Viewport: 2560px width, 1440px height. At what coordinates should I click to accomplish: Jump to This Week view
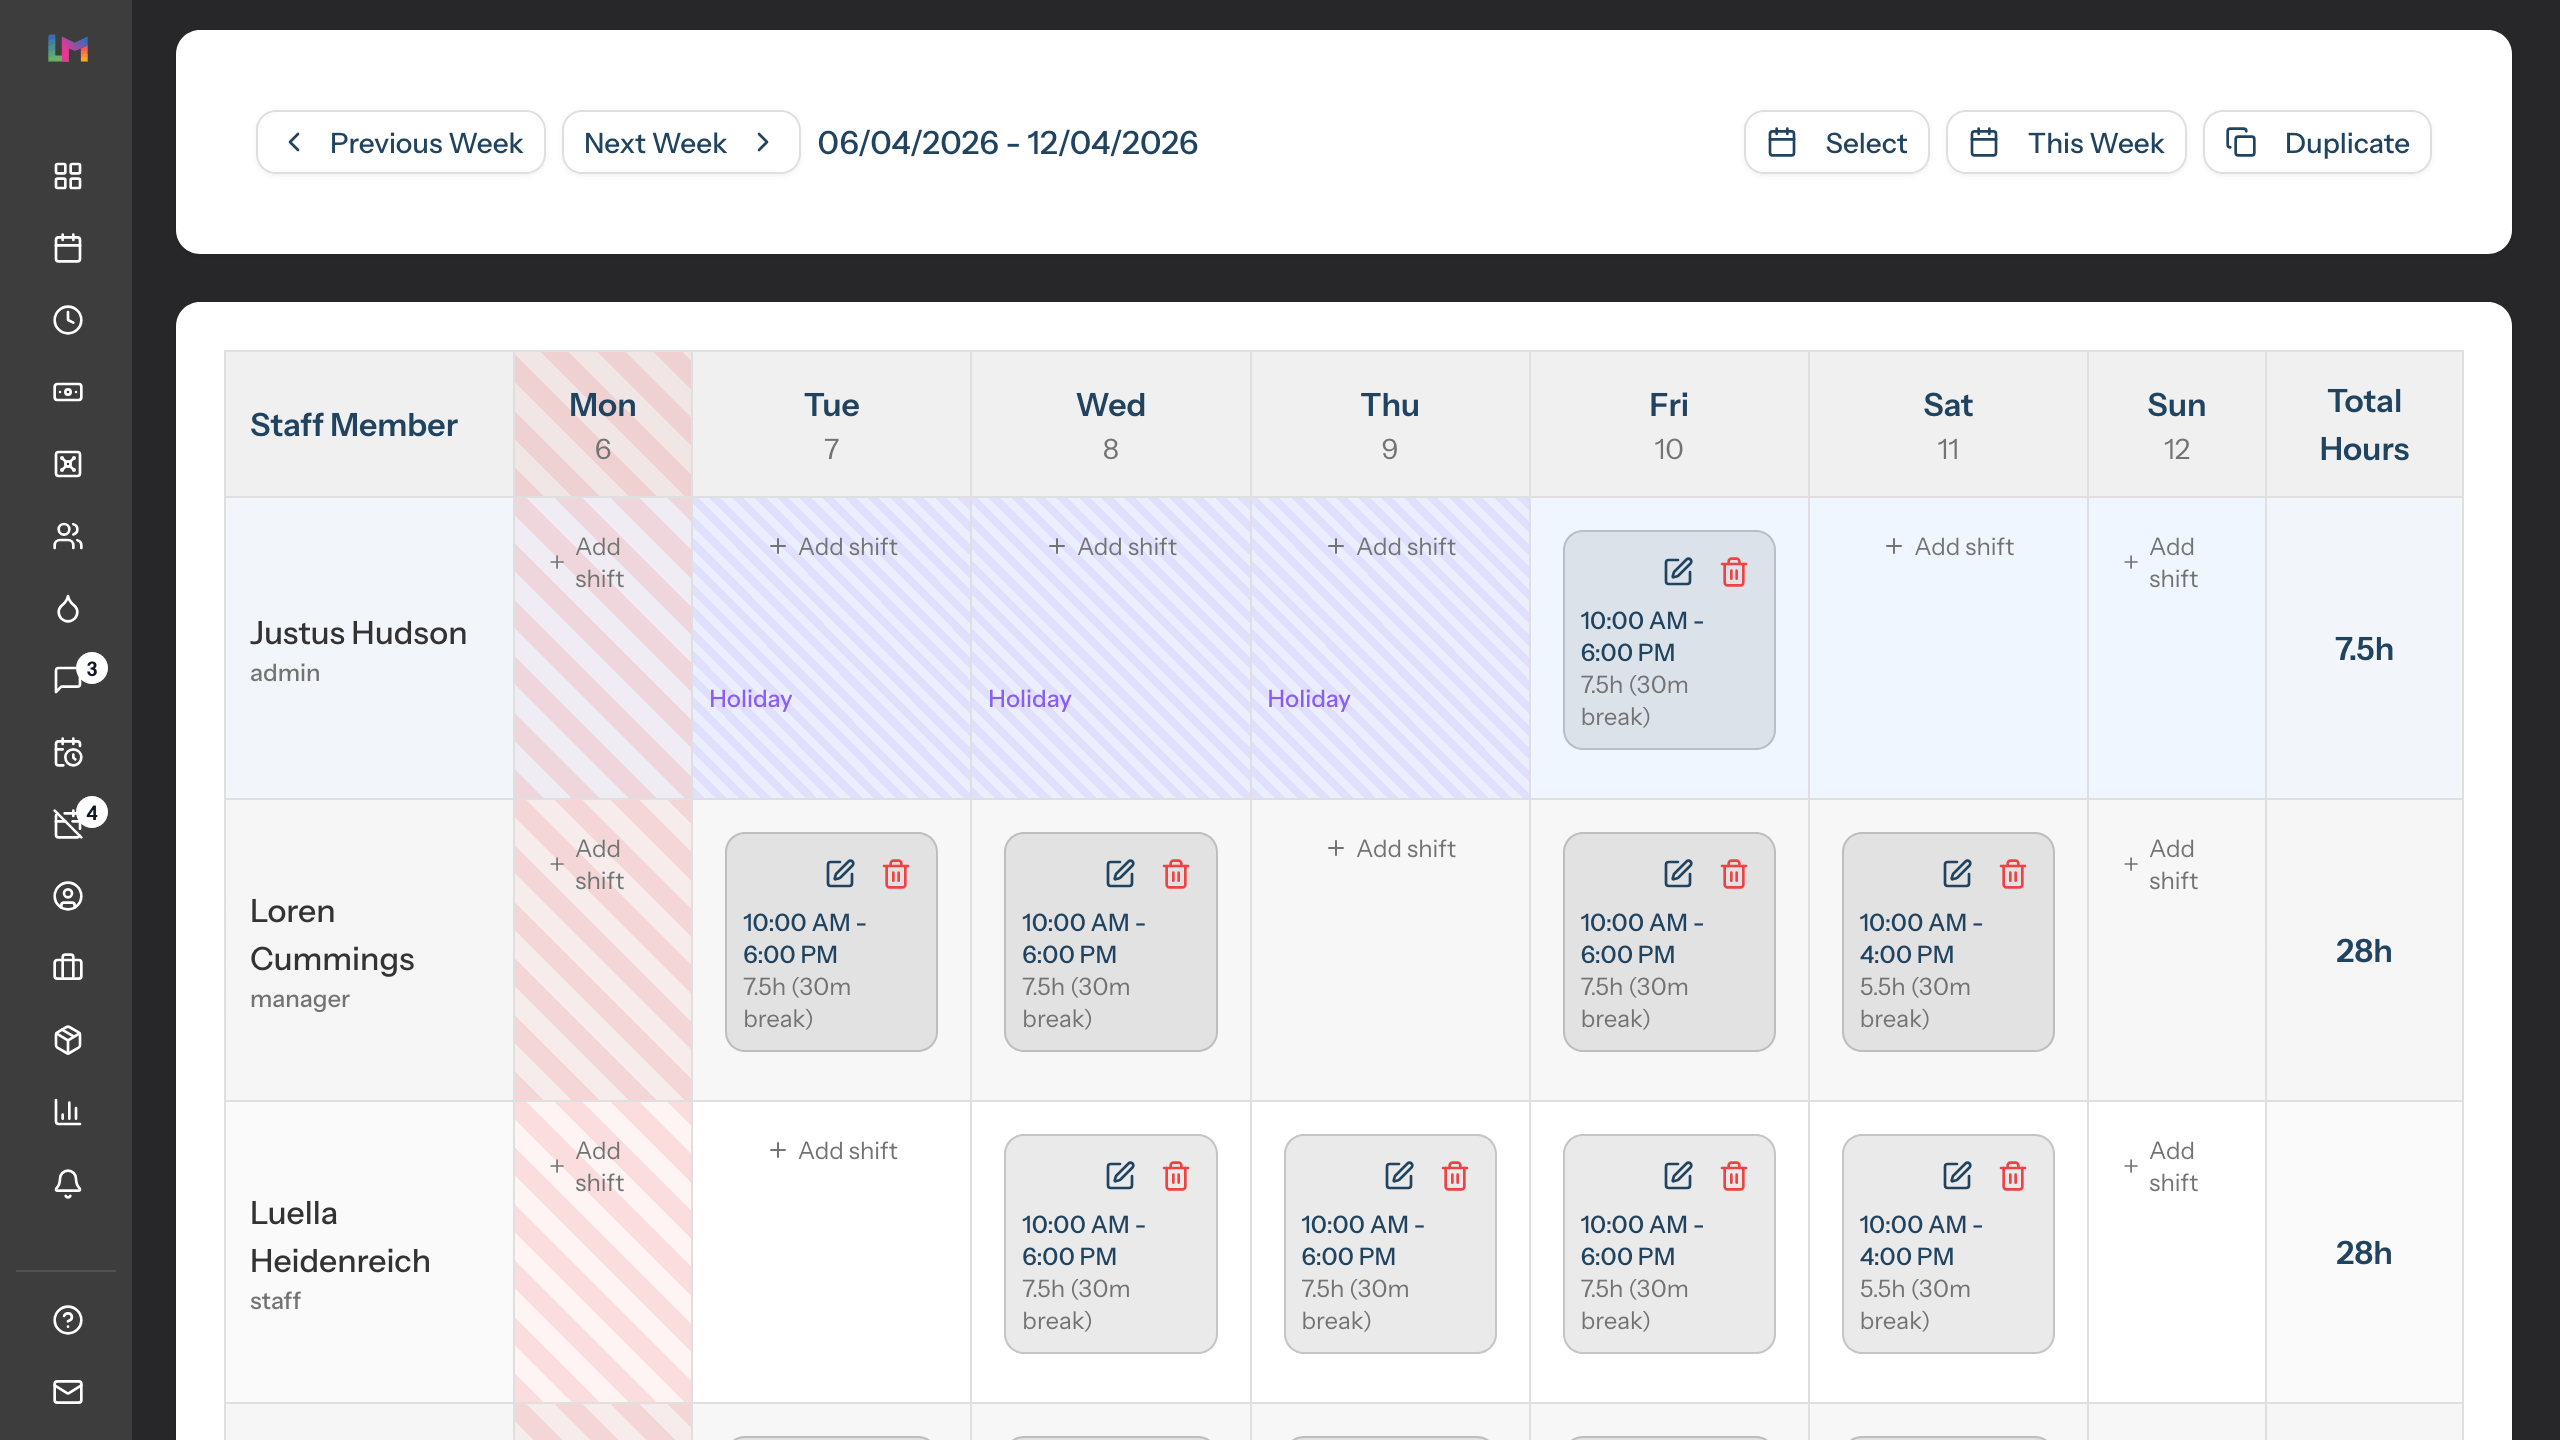[2065, 142]
